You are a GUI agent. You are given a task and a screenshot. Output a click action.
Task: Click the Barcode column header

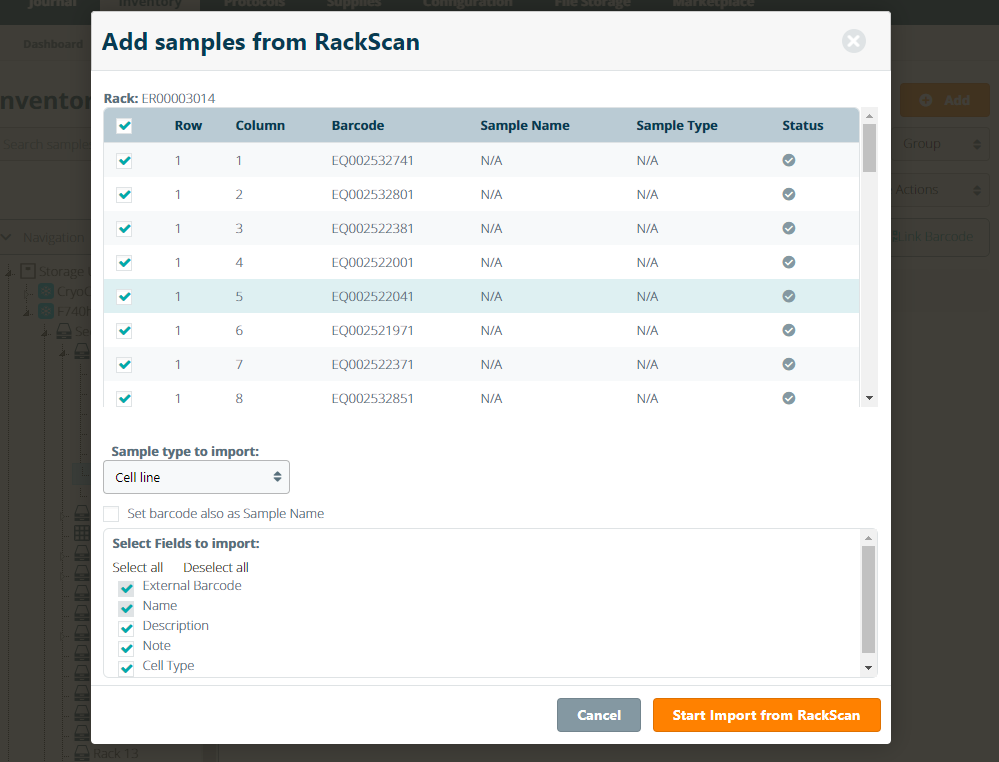[x=357, y=126]
